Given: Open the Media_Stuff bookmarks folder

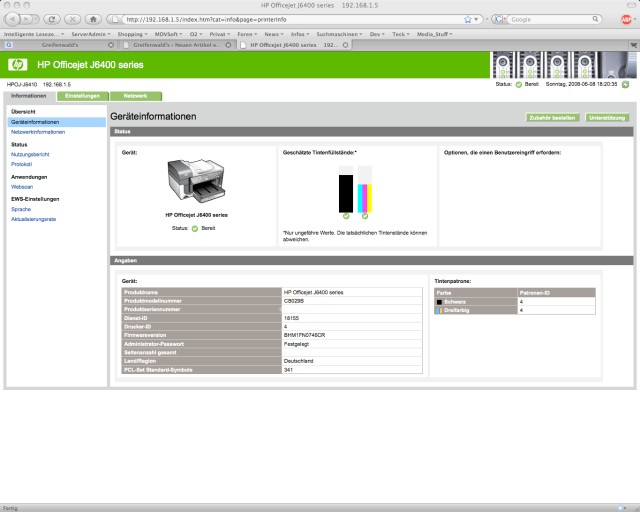Looking at the screenshot, I should (434, 34).
